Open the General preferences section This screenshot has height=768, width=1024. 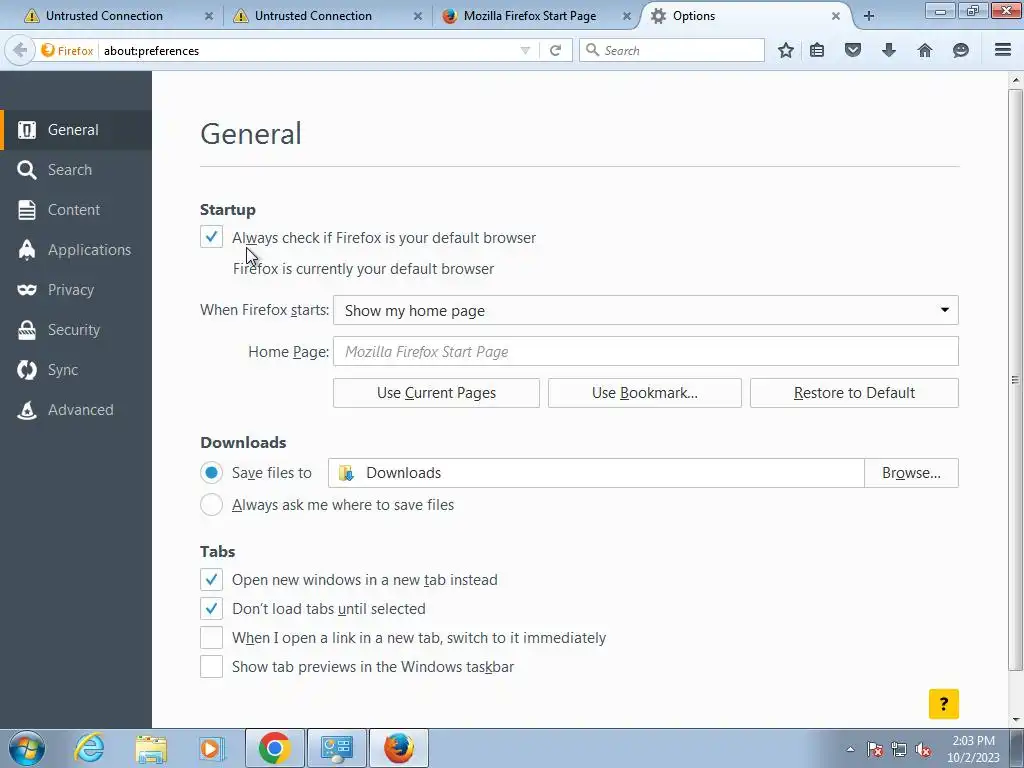(x=76, y=130)
